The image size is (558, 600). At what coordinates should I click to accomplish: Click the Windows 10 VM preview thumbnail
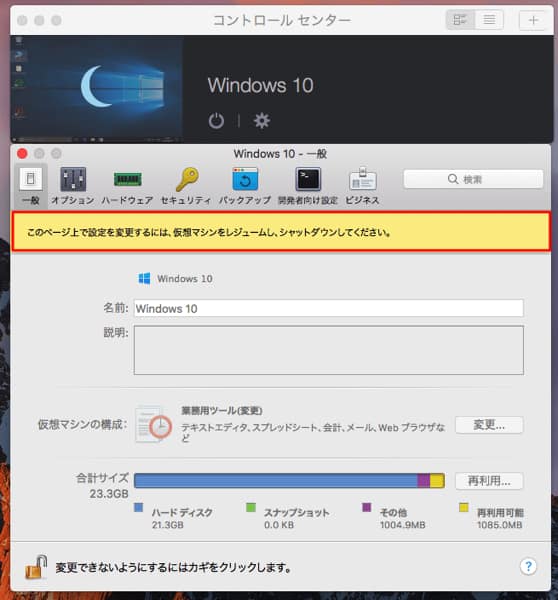tap(96, 89)
